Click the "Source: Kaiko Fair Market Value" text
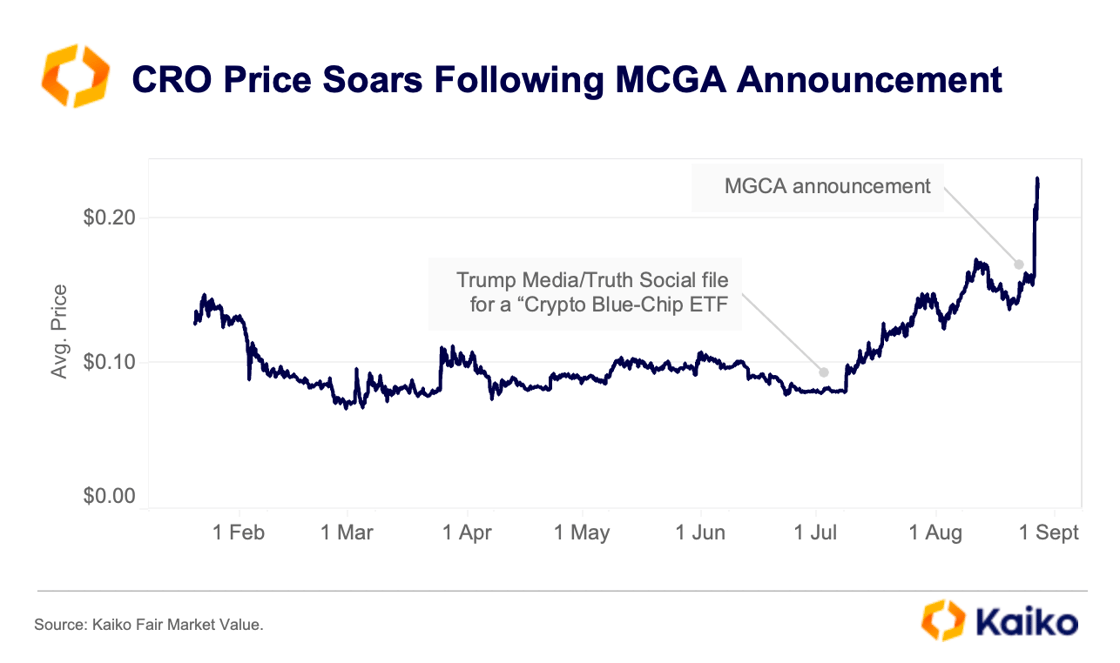The width and height of the screenshot is (1120, 663). (x=149, y=625)
